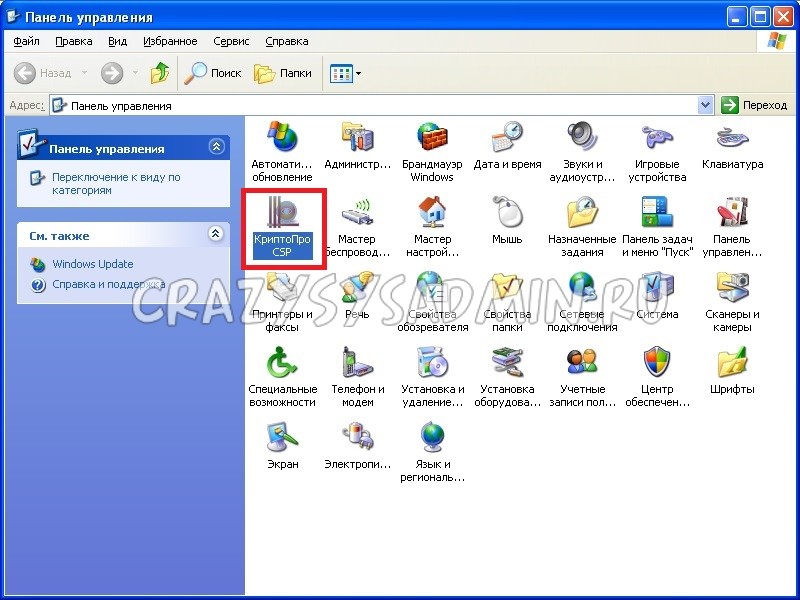Open Брандмауэр Windows icon
Image resolution: width=800 pixels, height=600 pixels.
[x=432, y=137]
